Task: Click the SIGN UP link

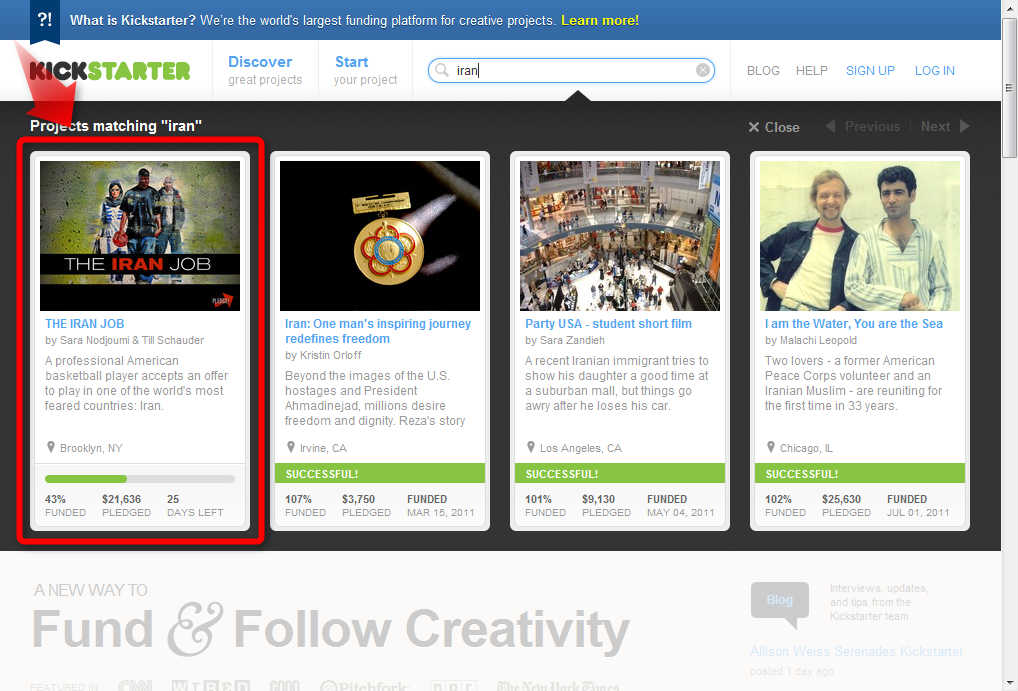Action: coord(870,70)
